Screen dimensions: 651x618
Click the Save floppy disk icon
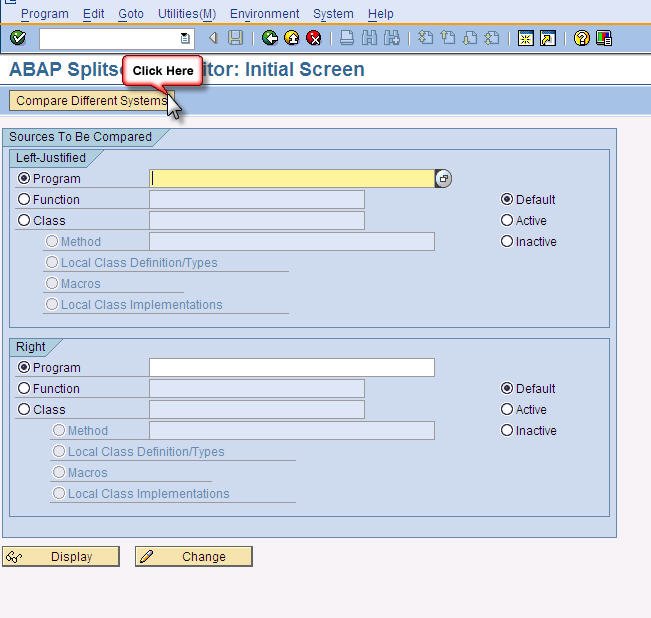coord(235,38)
